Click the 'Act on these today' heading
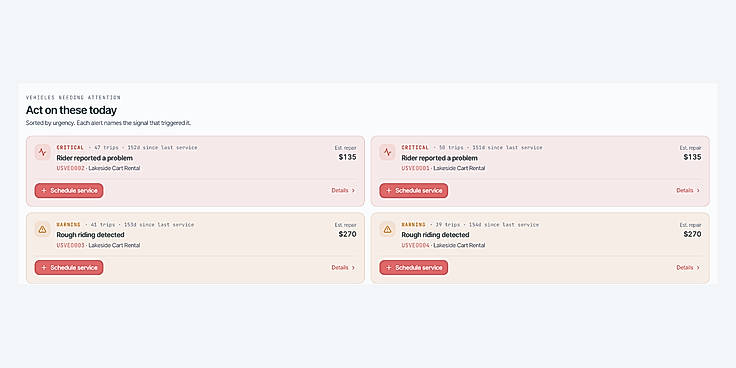Image resolution: width=736 pixels, height=368 pixels. [x=71, y=110]
